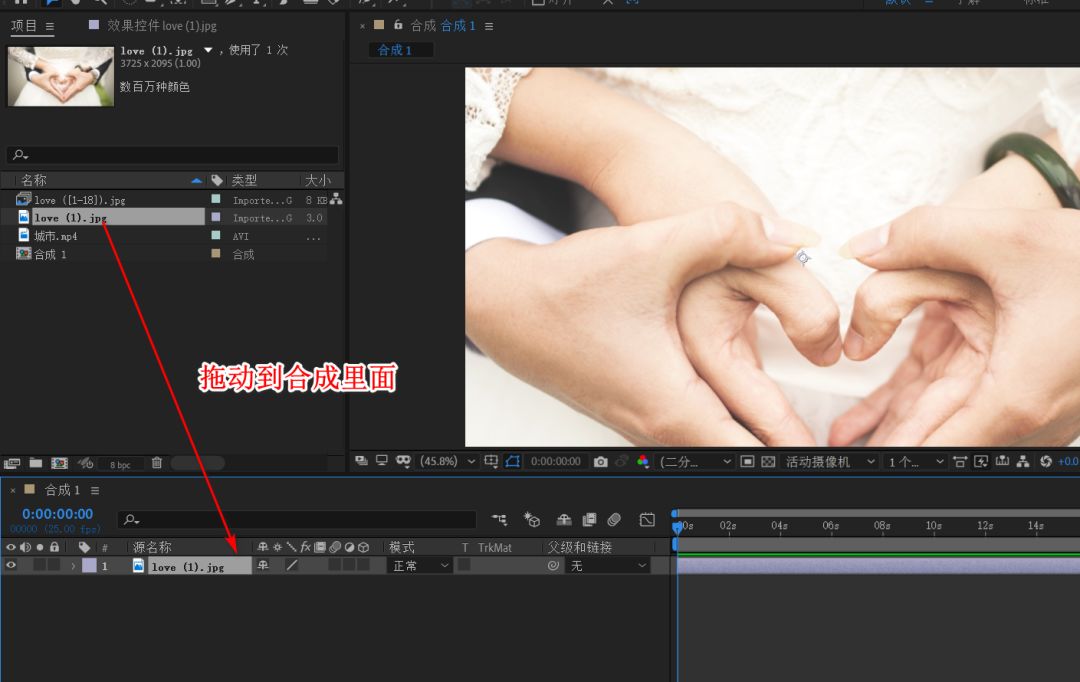Take a snapshot with the camera icon

600,461
